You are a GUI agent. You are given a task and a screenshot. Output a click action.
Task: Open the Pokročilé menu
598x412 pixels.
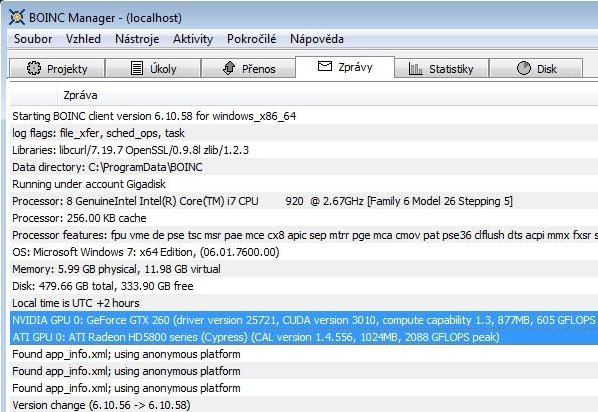[252, 39]
